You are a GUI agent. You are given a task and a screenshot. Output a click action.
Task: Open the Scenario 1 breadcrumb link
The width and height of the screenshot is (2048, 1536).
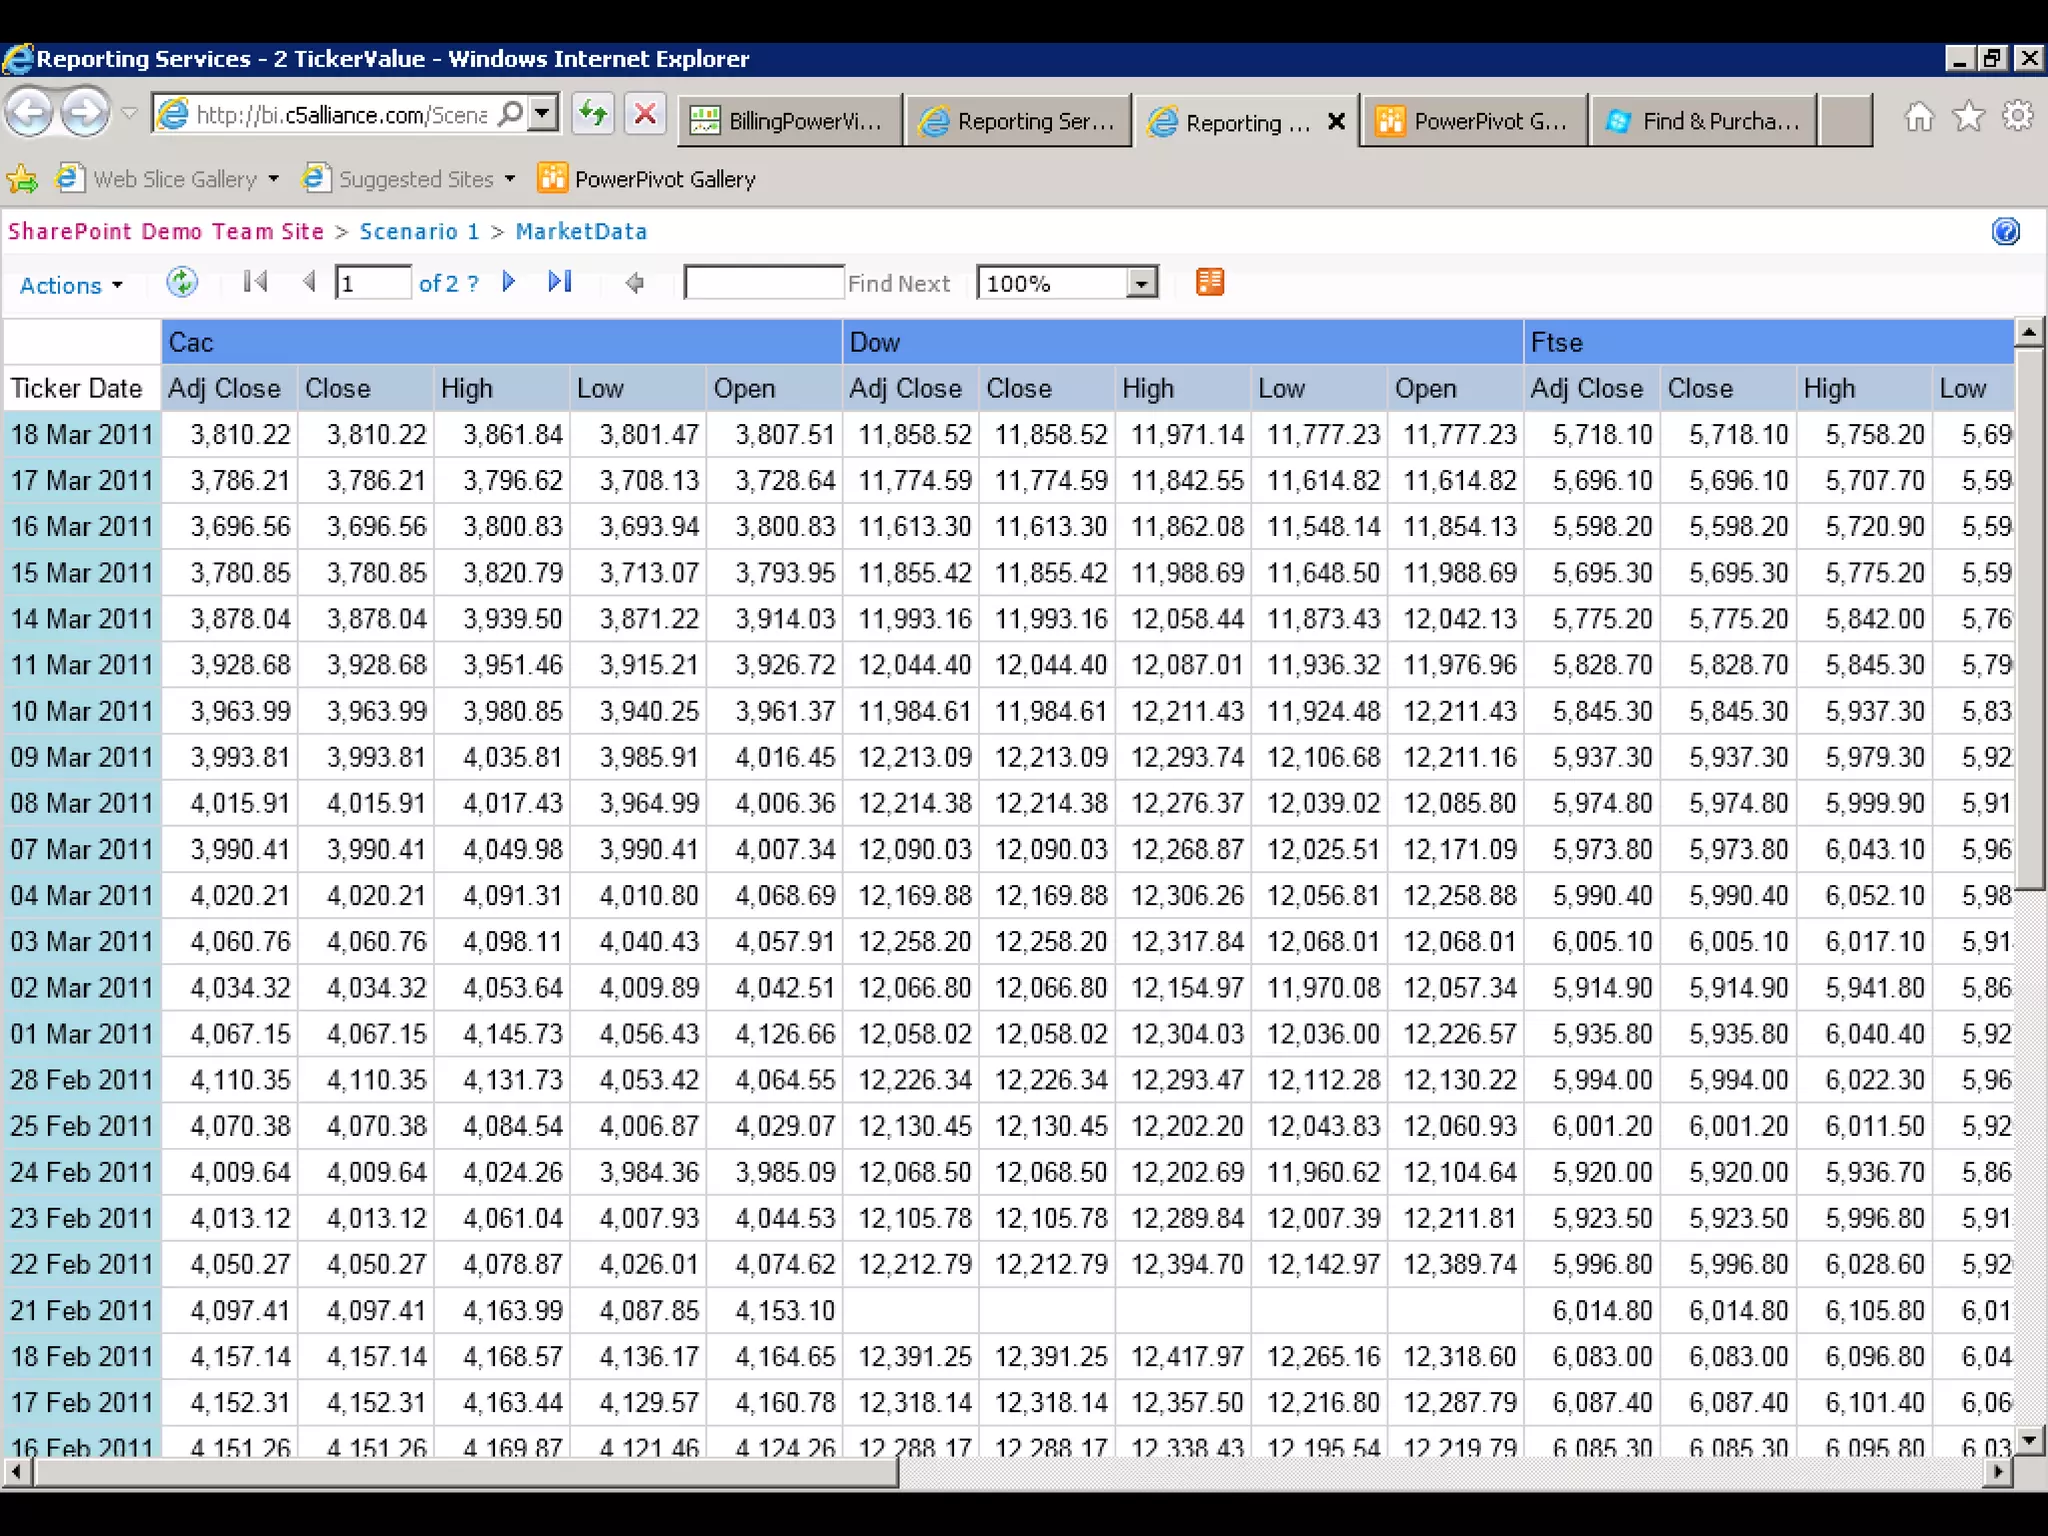point(419,232)
